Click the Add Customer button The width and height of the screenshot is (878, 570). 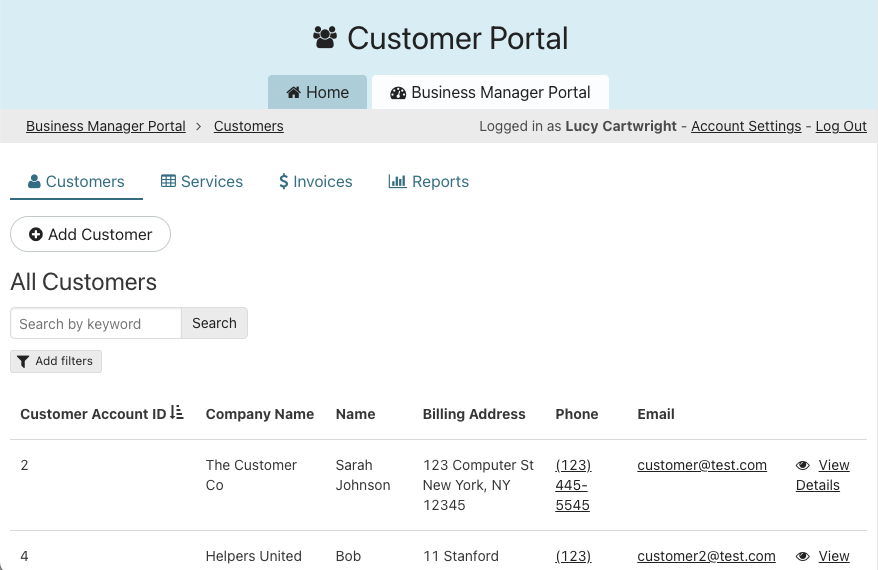click(x=91, y=234)
